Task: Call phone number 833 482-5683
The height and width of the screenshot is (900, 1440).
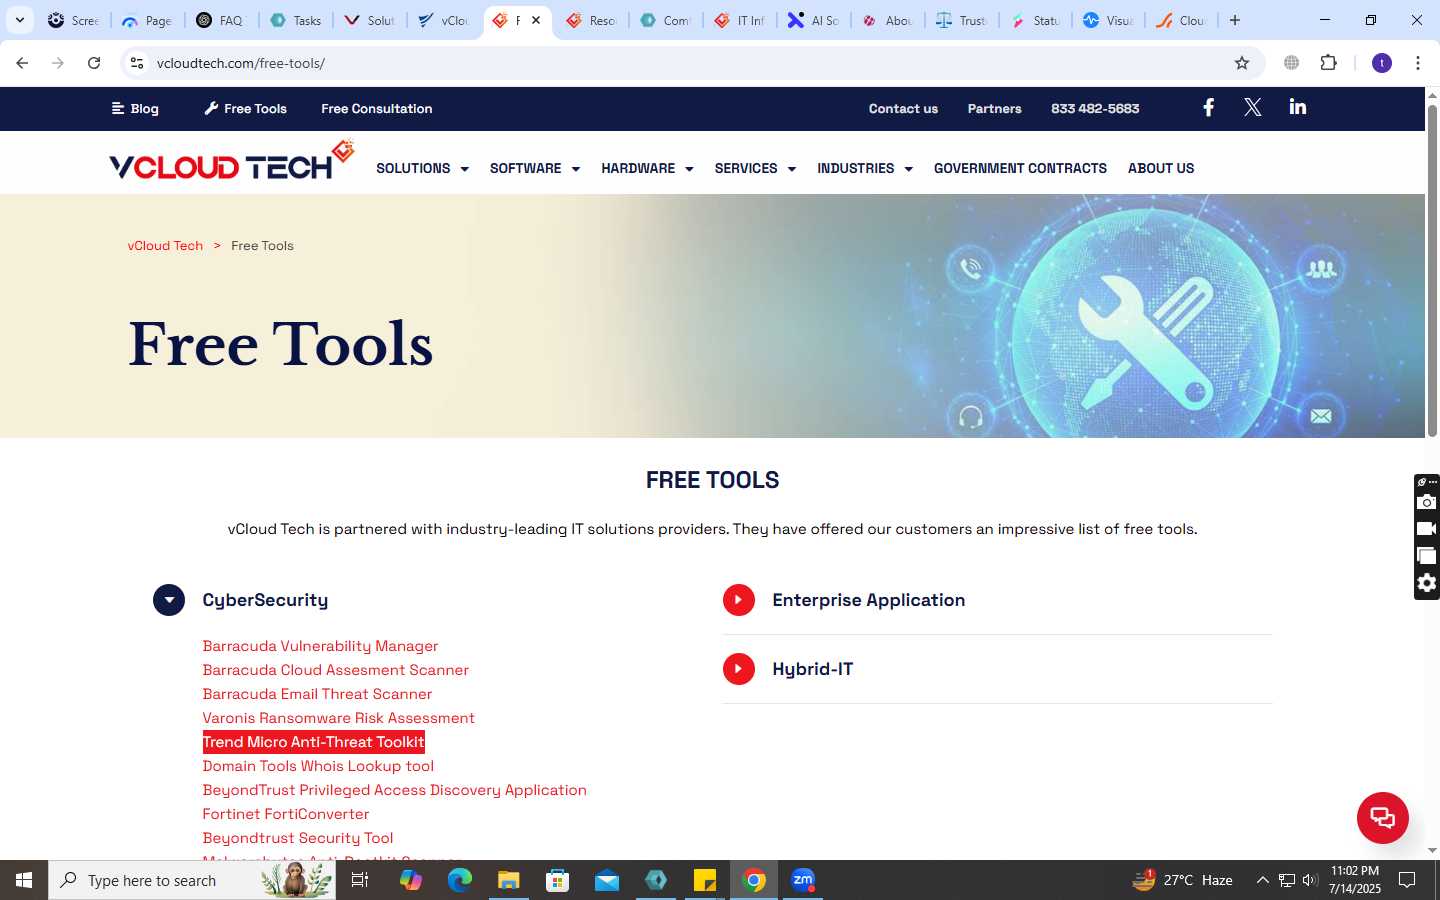Action: pos(1095,108)
